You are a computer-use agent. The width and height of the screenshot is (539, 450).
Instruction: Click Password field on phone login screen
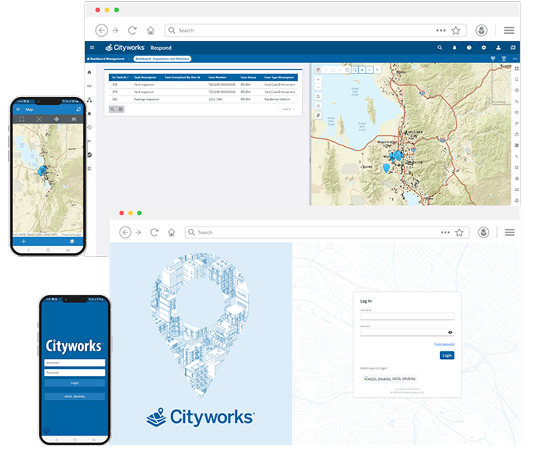(x=75, y=373)
